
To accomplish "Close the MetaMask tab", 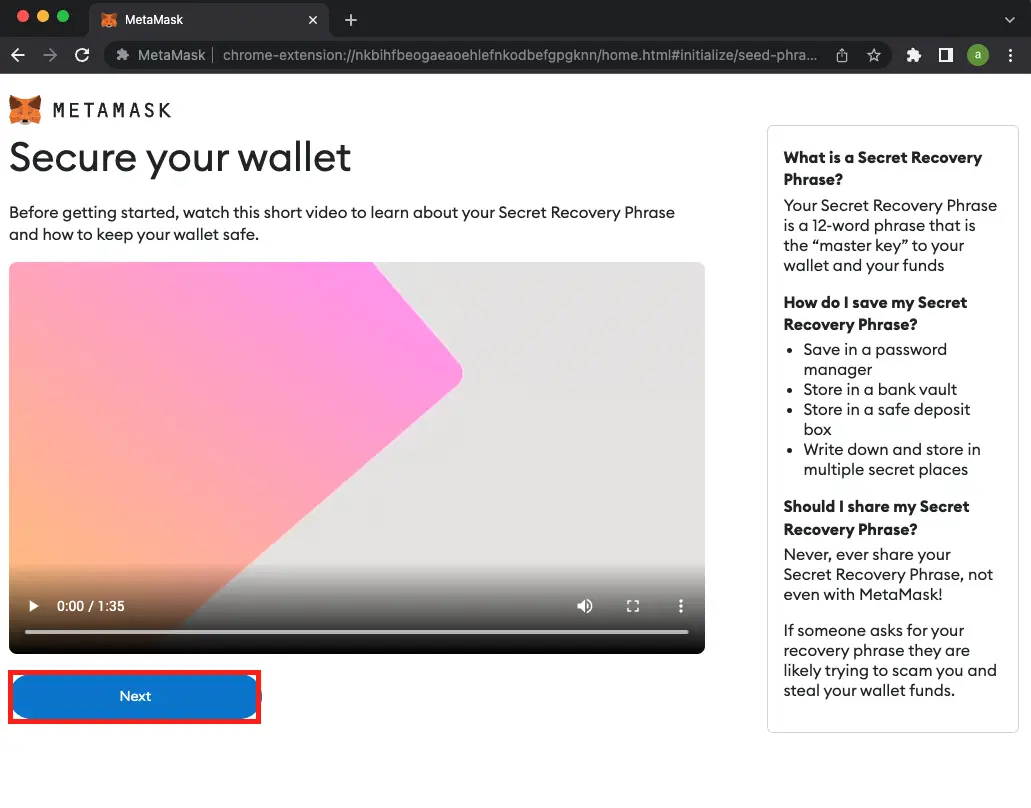I will coord(313,20).
